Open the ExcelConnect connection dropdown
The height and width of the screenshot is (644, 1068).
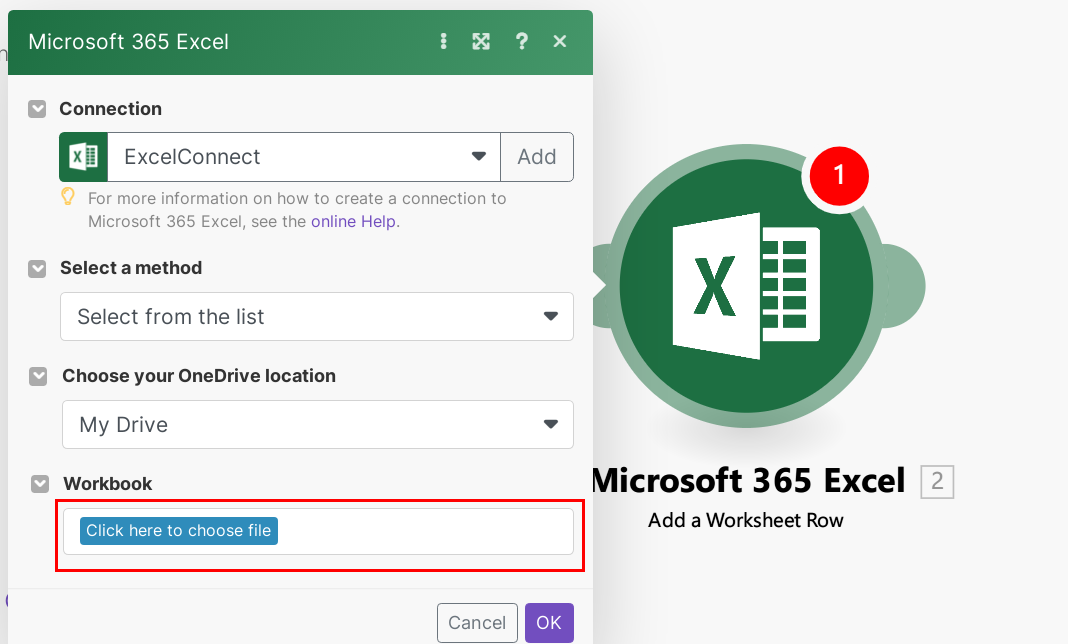[304, 157]
